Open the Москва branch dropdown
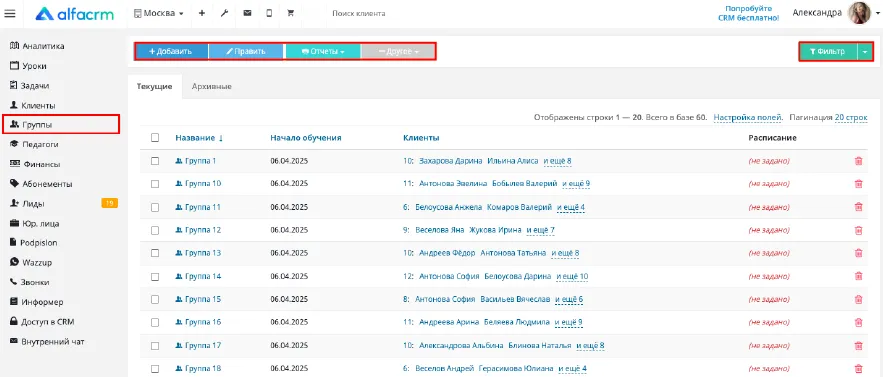 (159, 14)
